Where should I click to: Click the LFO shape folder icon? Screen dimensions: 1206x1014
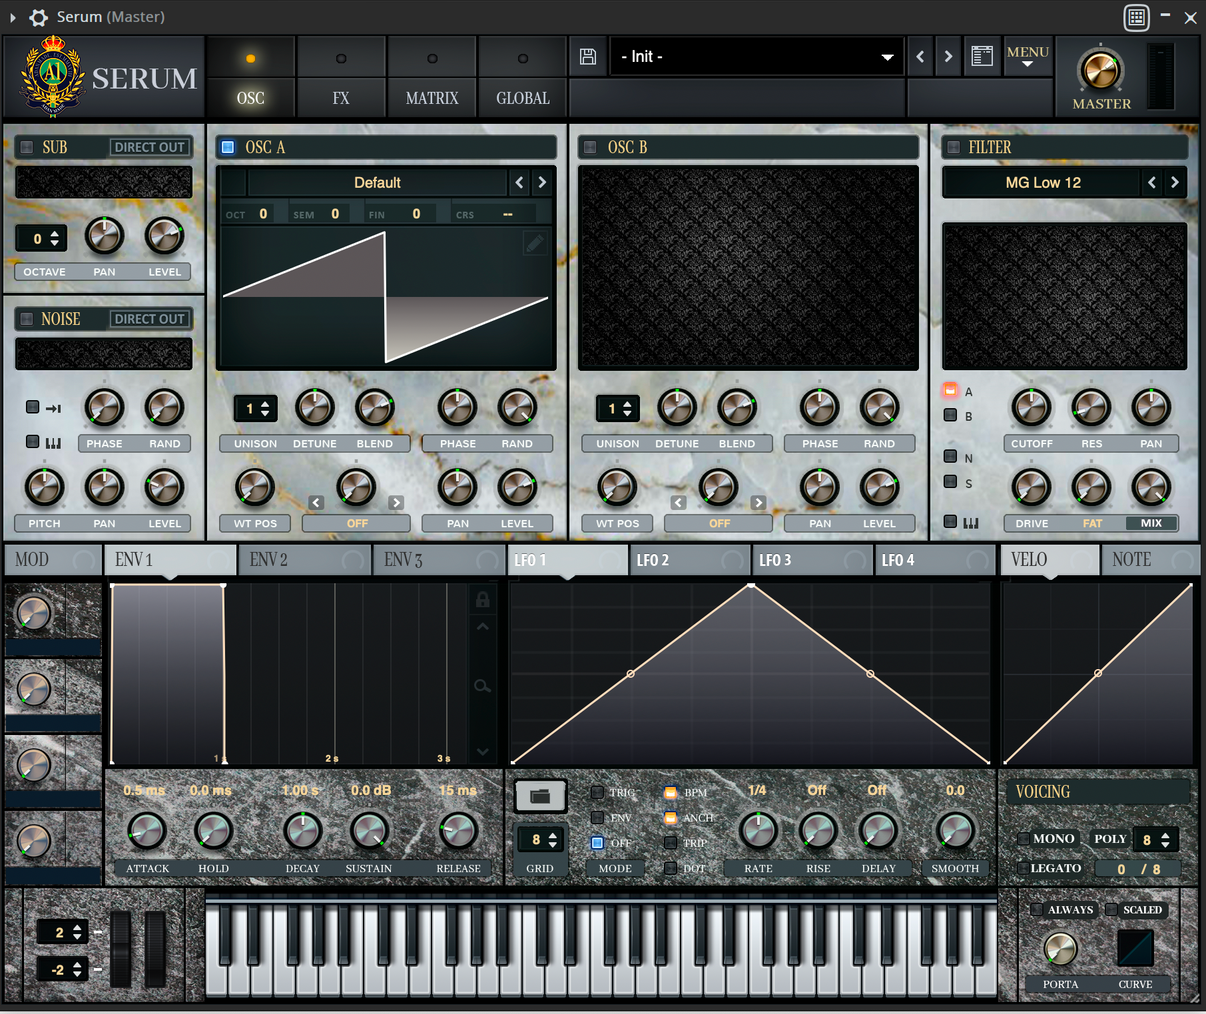(540, 796)
